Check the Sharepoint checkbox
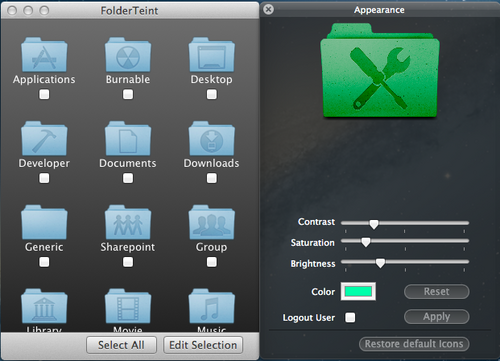This screenshot has height=361, width=500. (x=128, y=262)
